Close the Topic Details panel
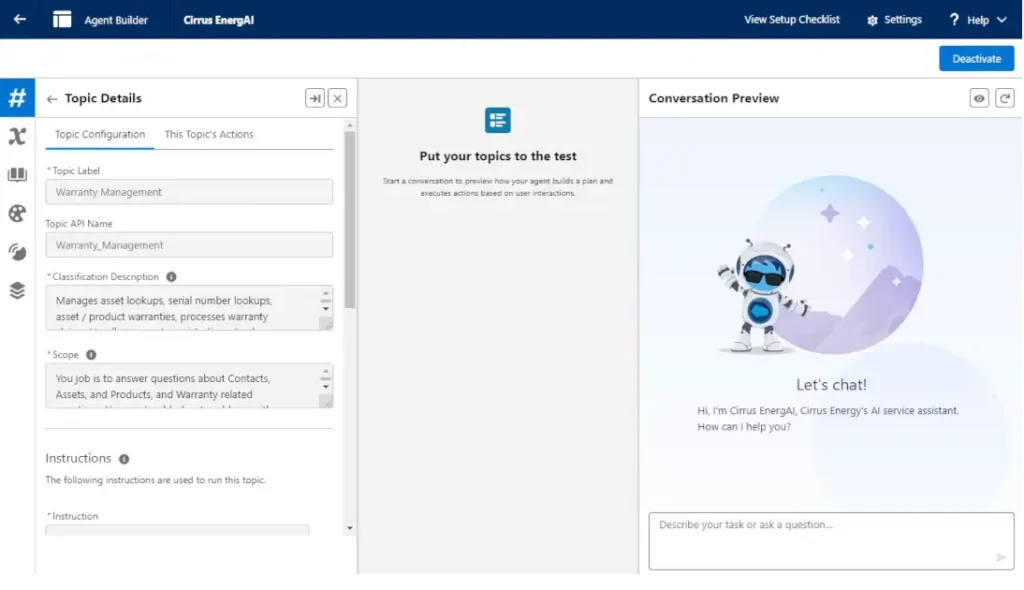 (x=338, y=98)
